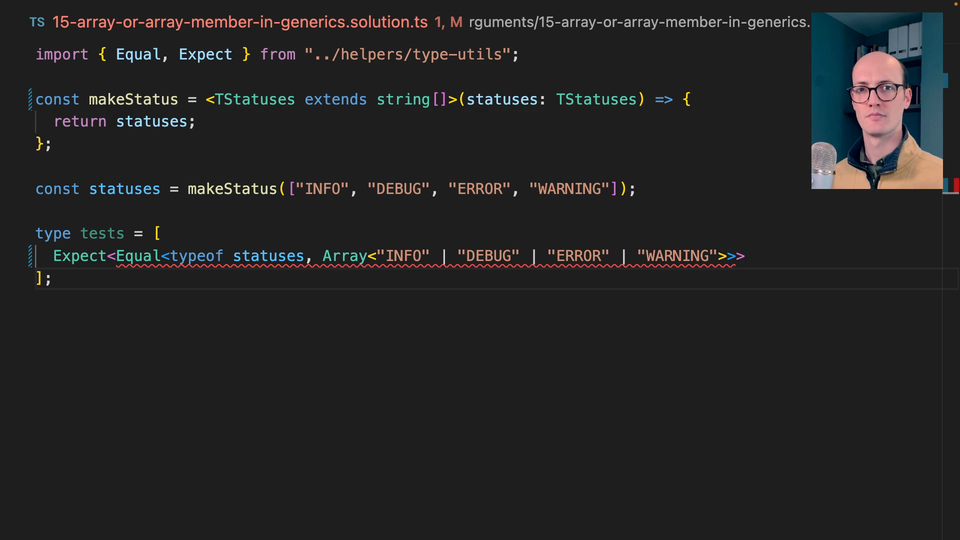Place cursor on Equal in the import statement
Screen dimensions: 960x540
click(x=138, y=54)
